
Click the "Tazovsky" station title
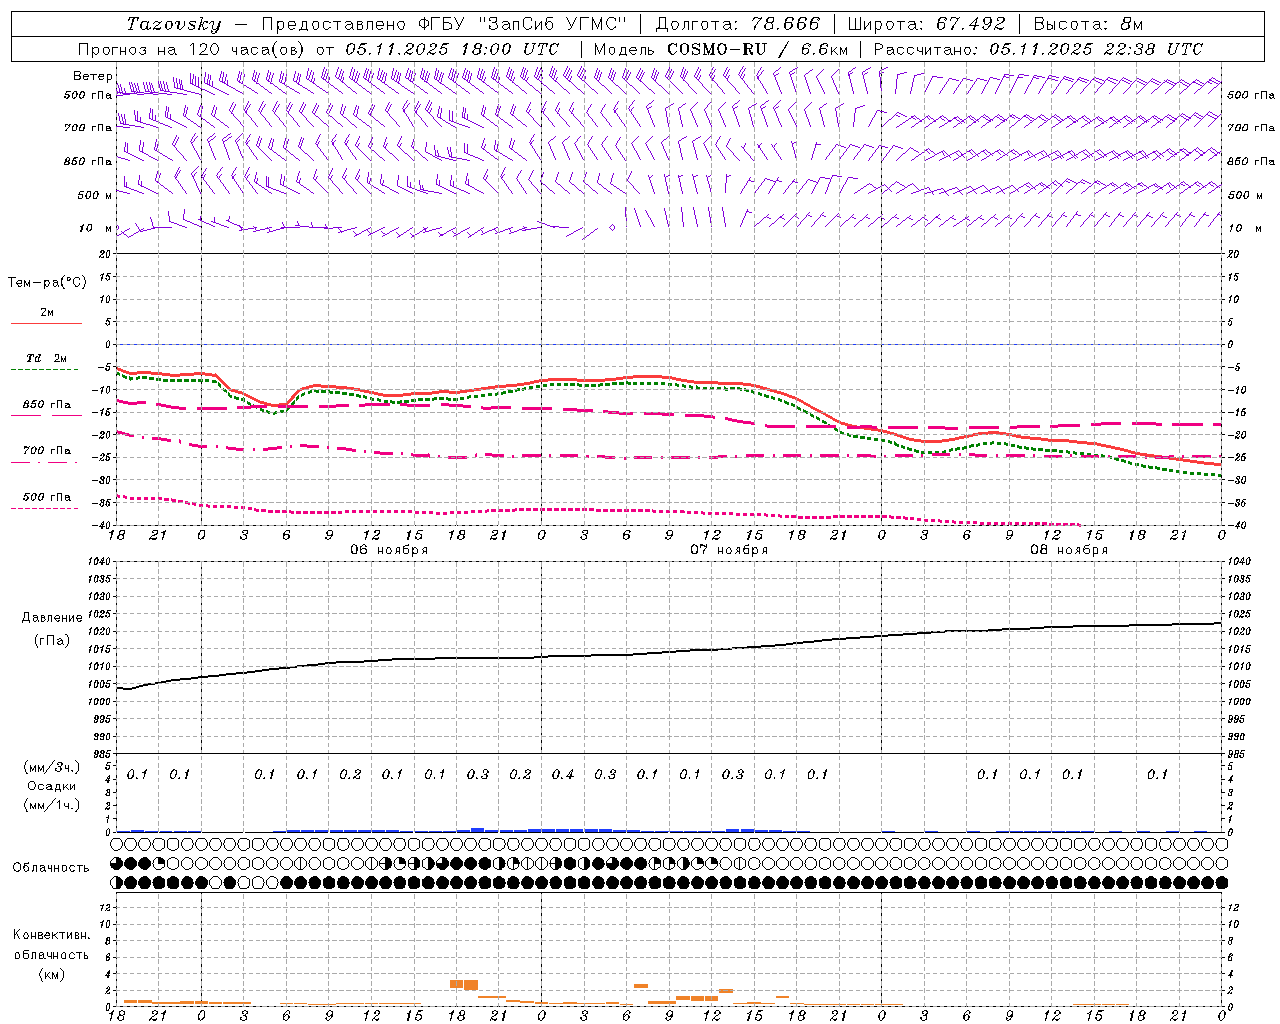pyautogui.click(x=174, y=24)
